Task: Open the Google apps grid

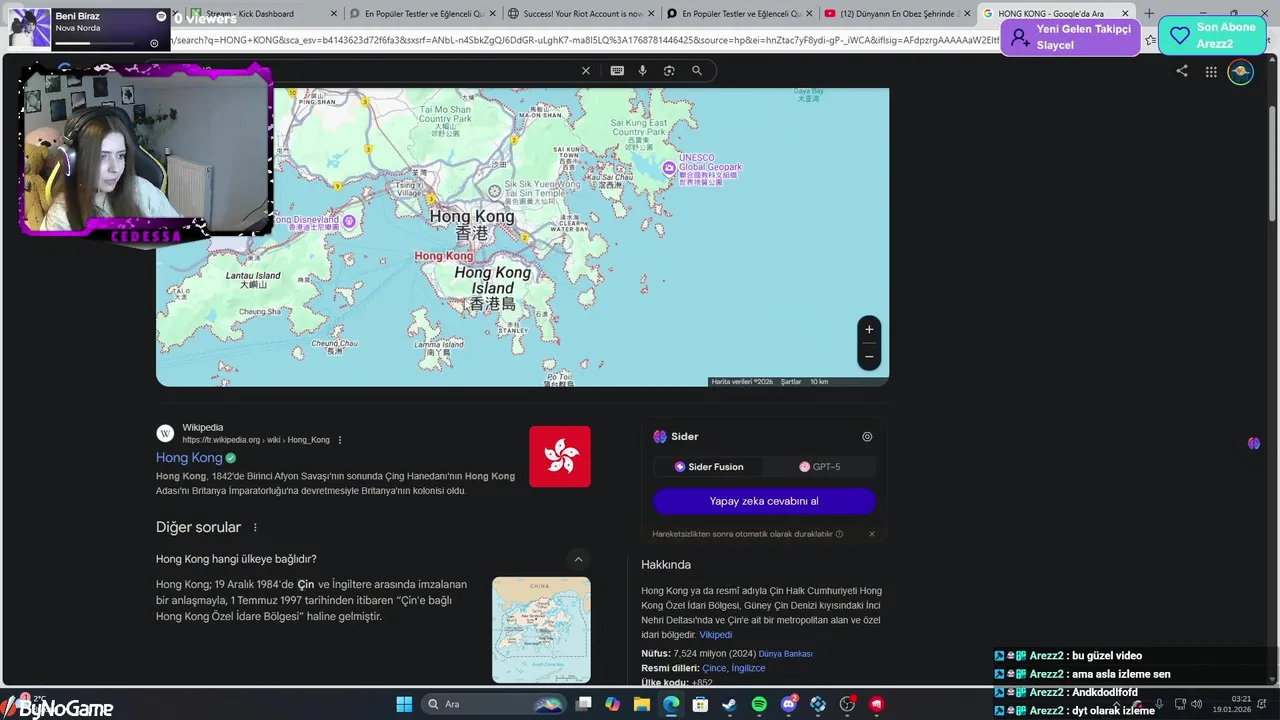Action: (x=1211, y=72)
